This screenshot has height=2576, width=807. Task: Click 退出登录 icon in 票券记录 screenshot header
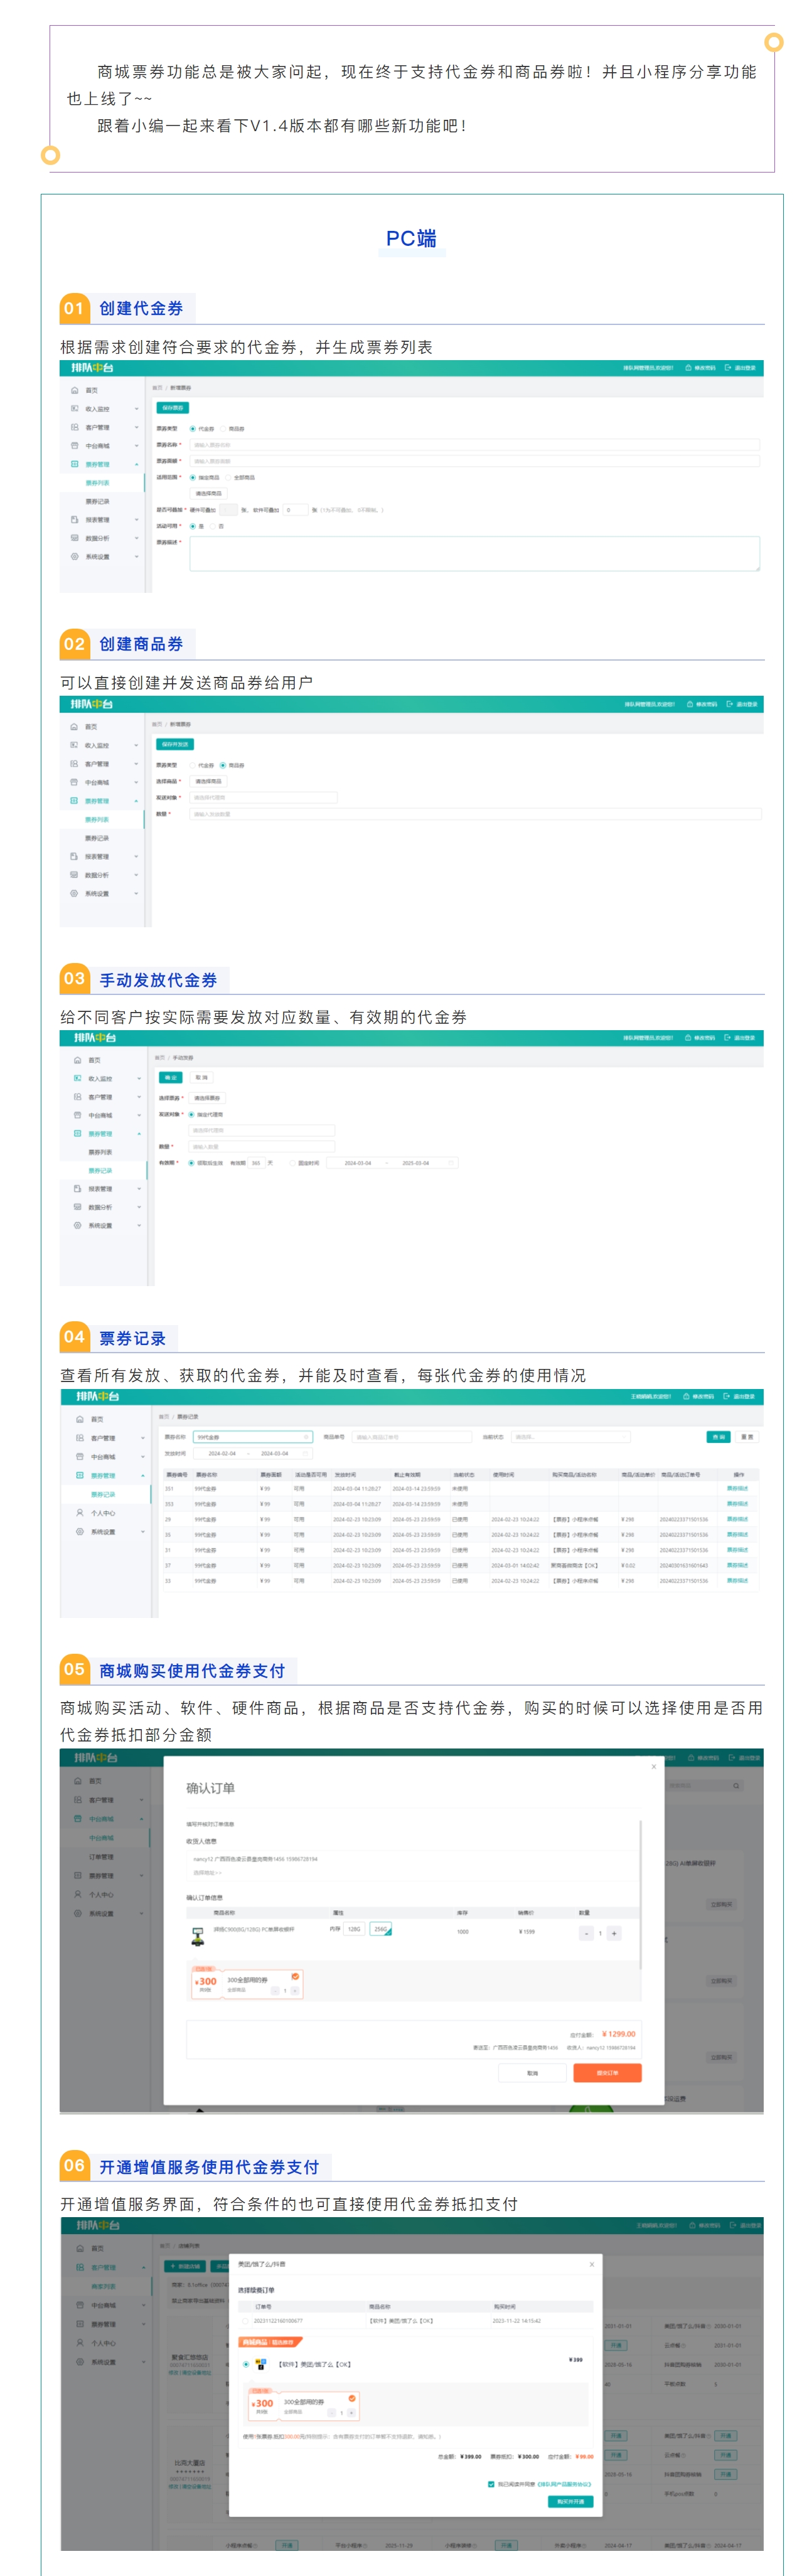(727, 1396)
